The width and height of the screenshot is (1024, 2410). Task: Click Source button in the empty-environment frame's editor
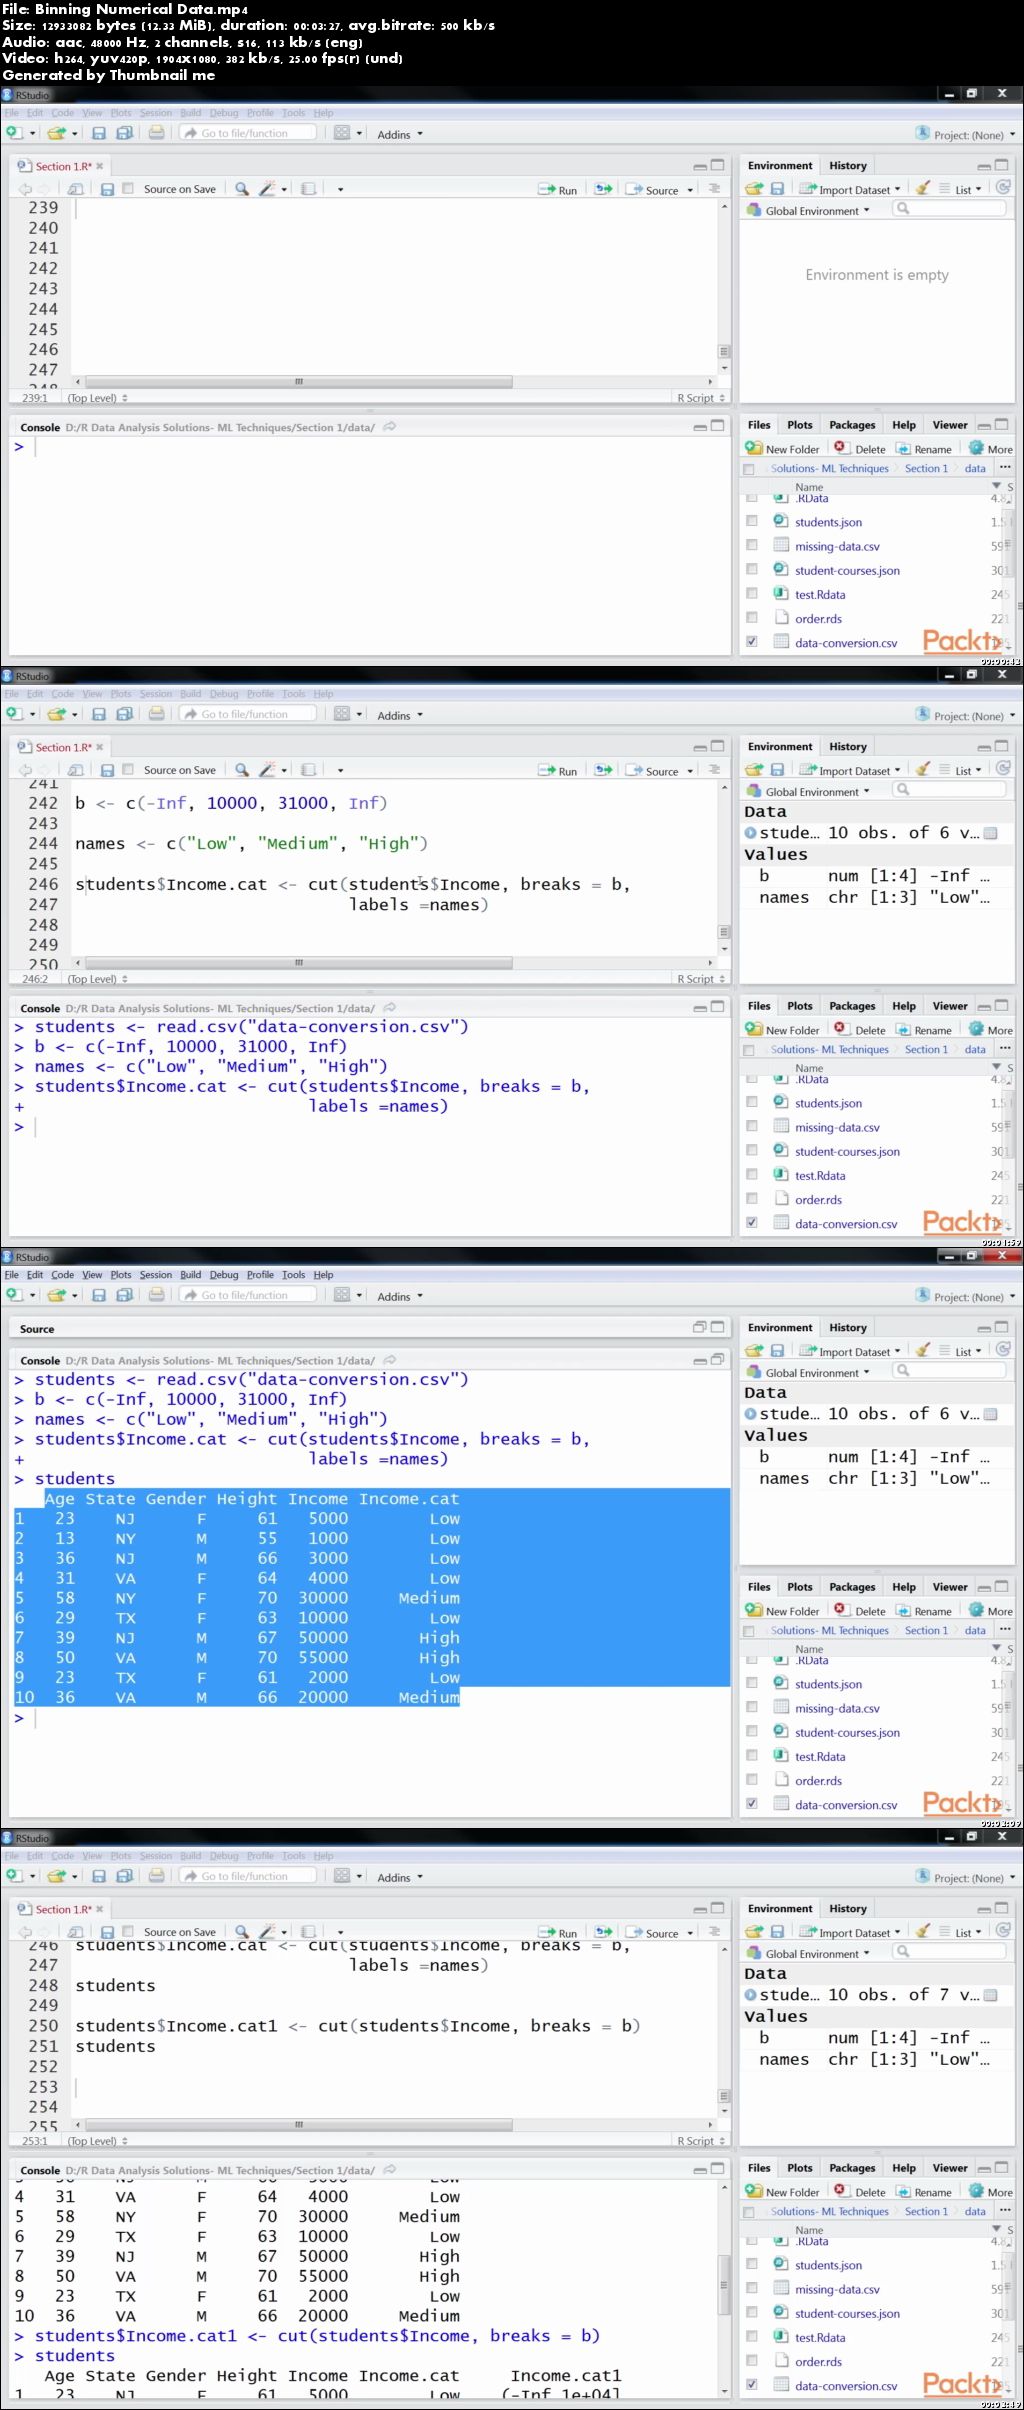(x=653, y=189)
